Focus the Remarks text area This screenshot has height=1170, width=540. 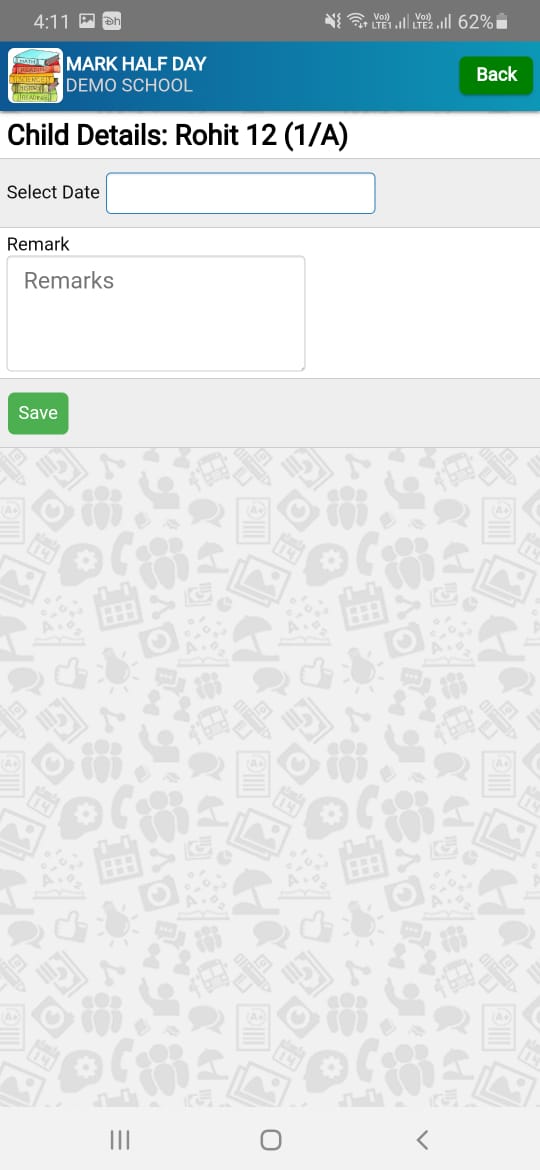pos(156,313)
